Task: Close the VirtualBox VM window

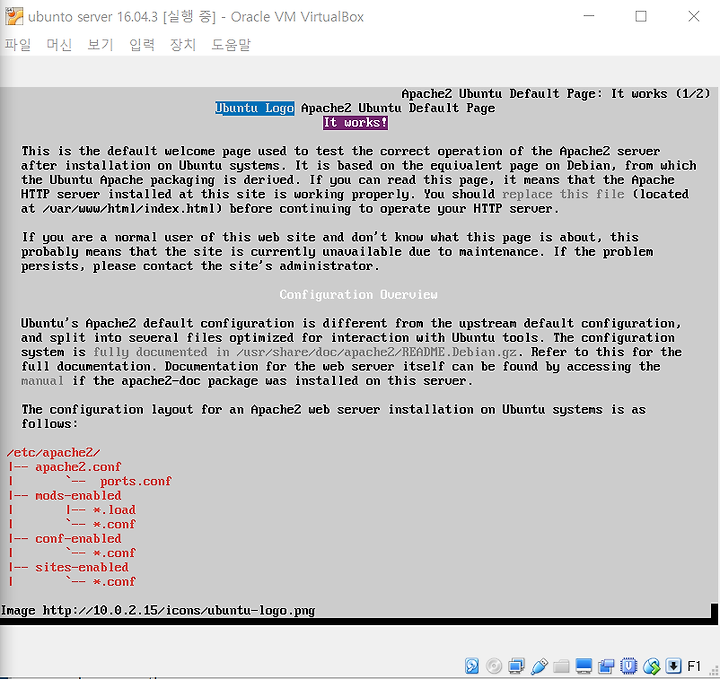Action: coord(694,16)
